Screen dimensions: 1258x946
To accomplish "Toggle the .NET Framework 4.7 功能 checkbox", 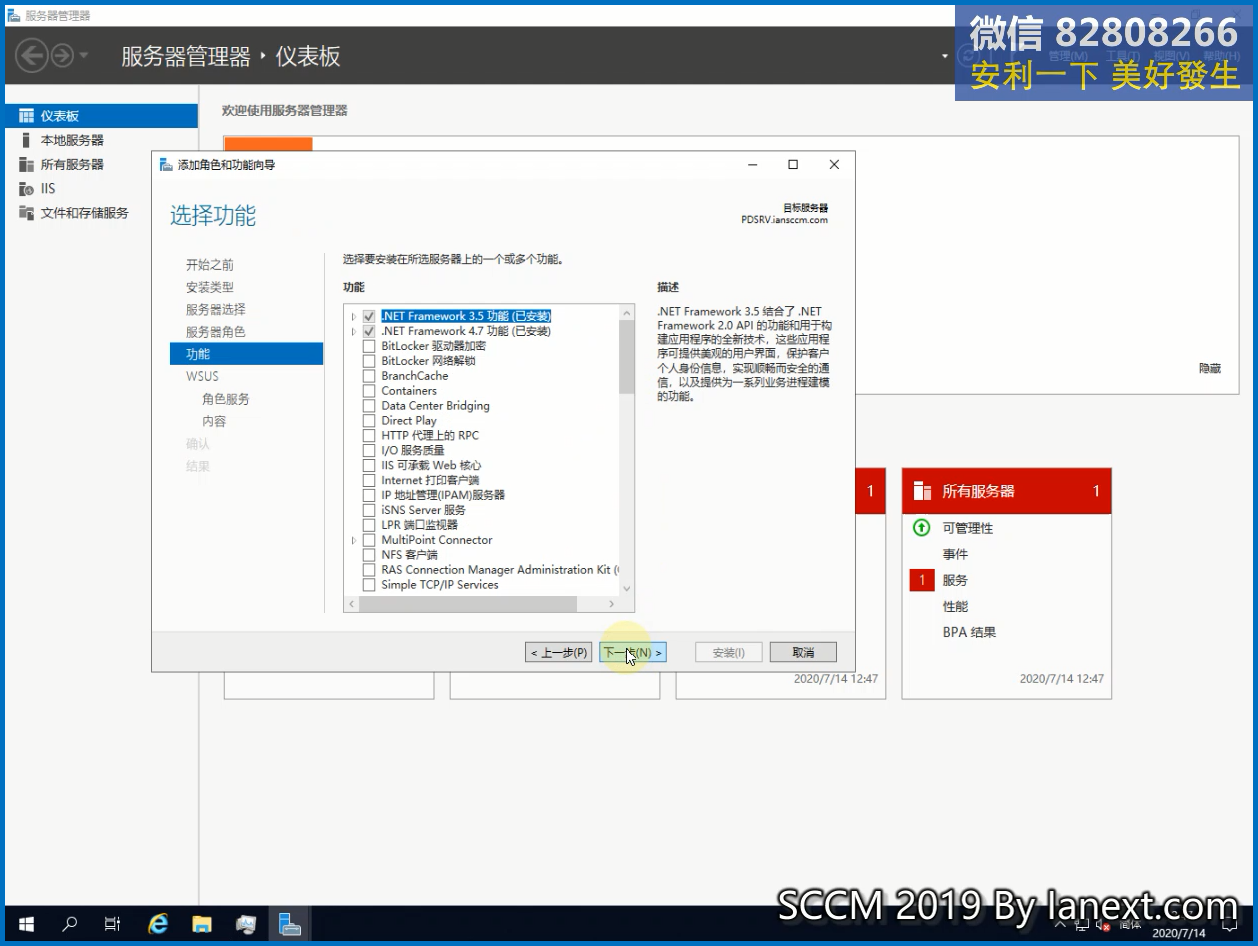I will point(369,331).
